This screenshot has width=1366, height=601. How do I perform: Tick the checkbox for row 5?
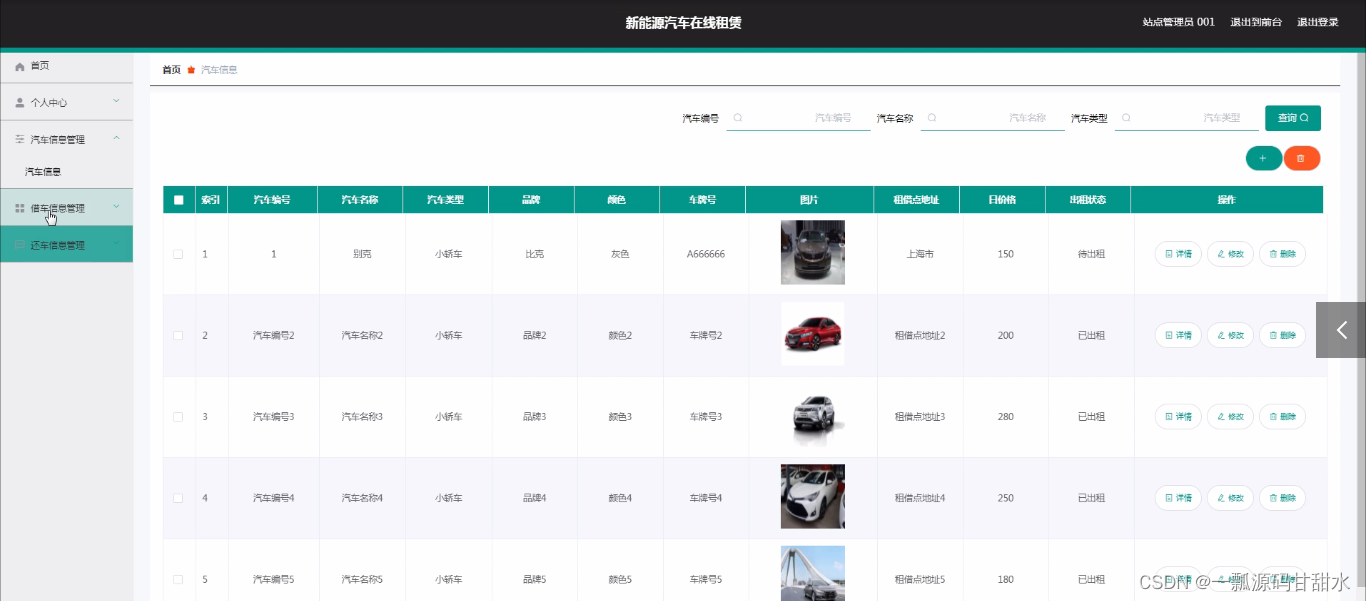(178, 579)
